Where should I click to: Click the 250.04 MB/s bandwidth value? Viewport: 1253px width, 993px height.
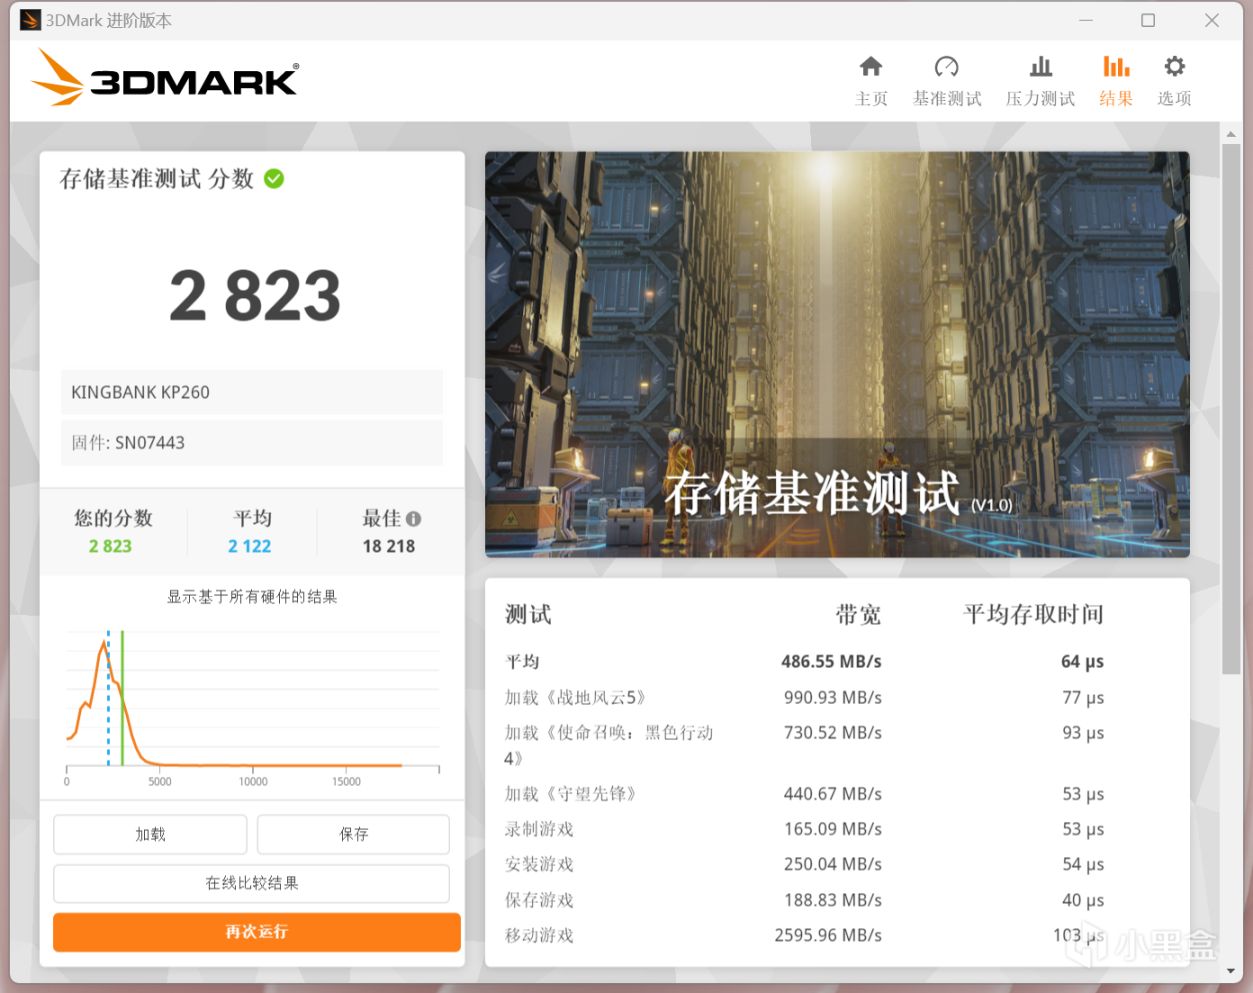[833, 864]
